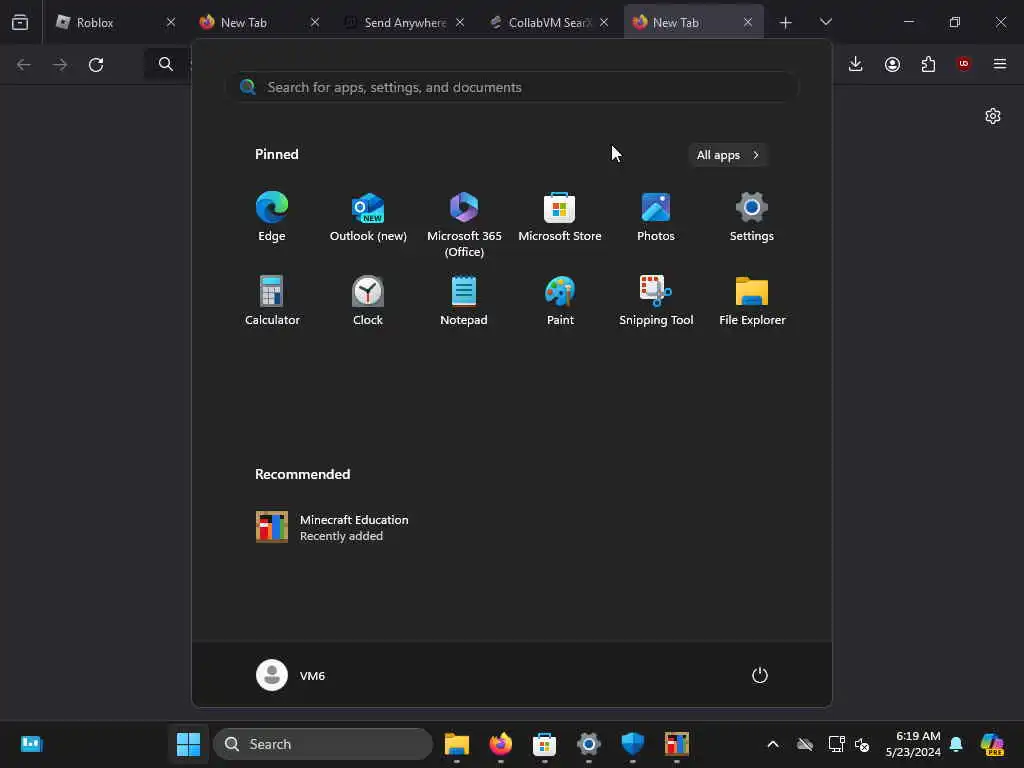This screenshot has height=768, width=1024.
Task: Open Windows Security shield on taskbar
Action: [x=632, y=744]
